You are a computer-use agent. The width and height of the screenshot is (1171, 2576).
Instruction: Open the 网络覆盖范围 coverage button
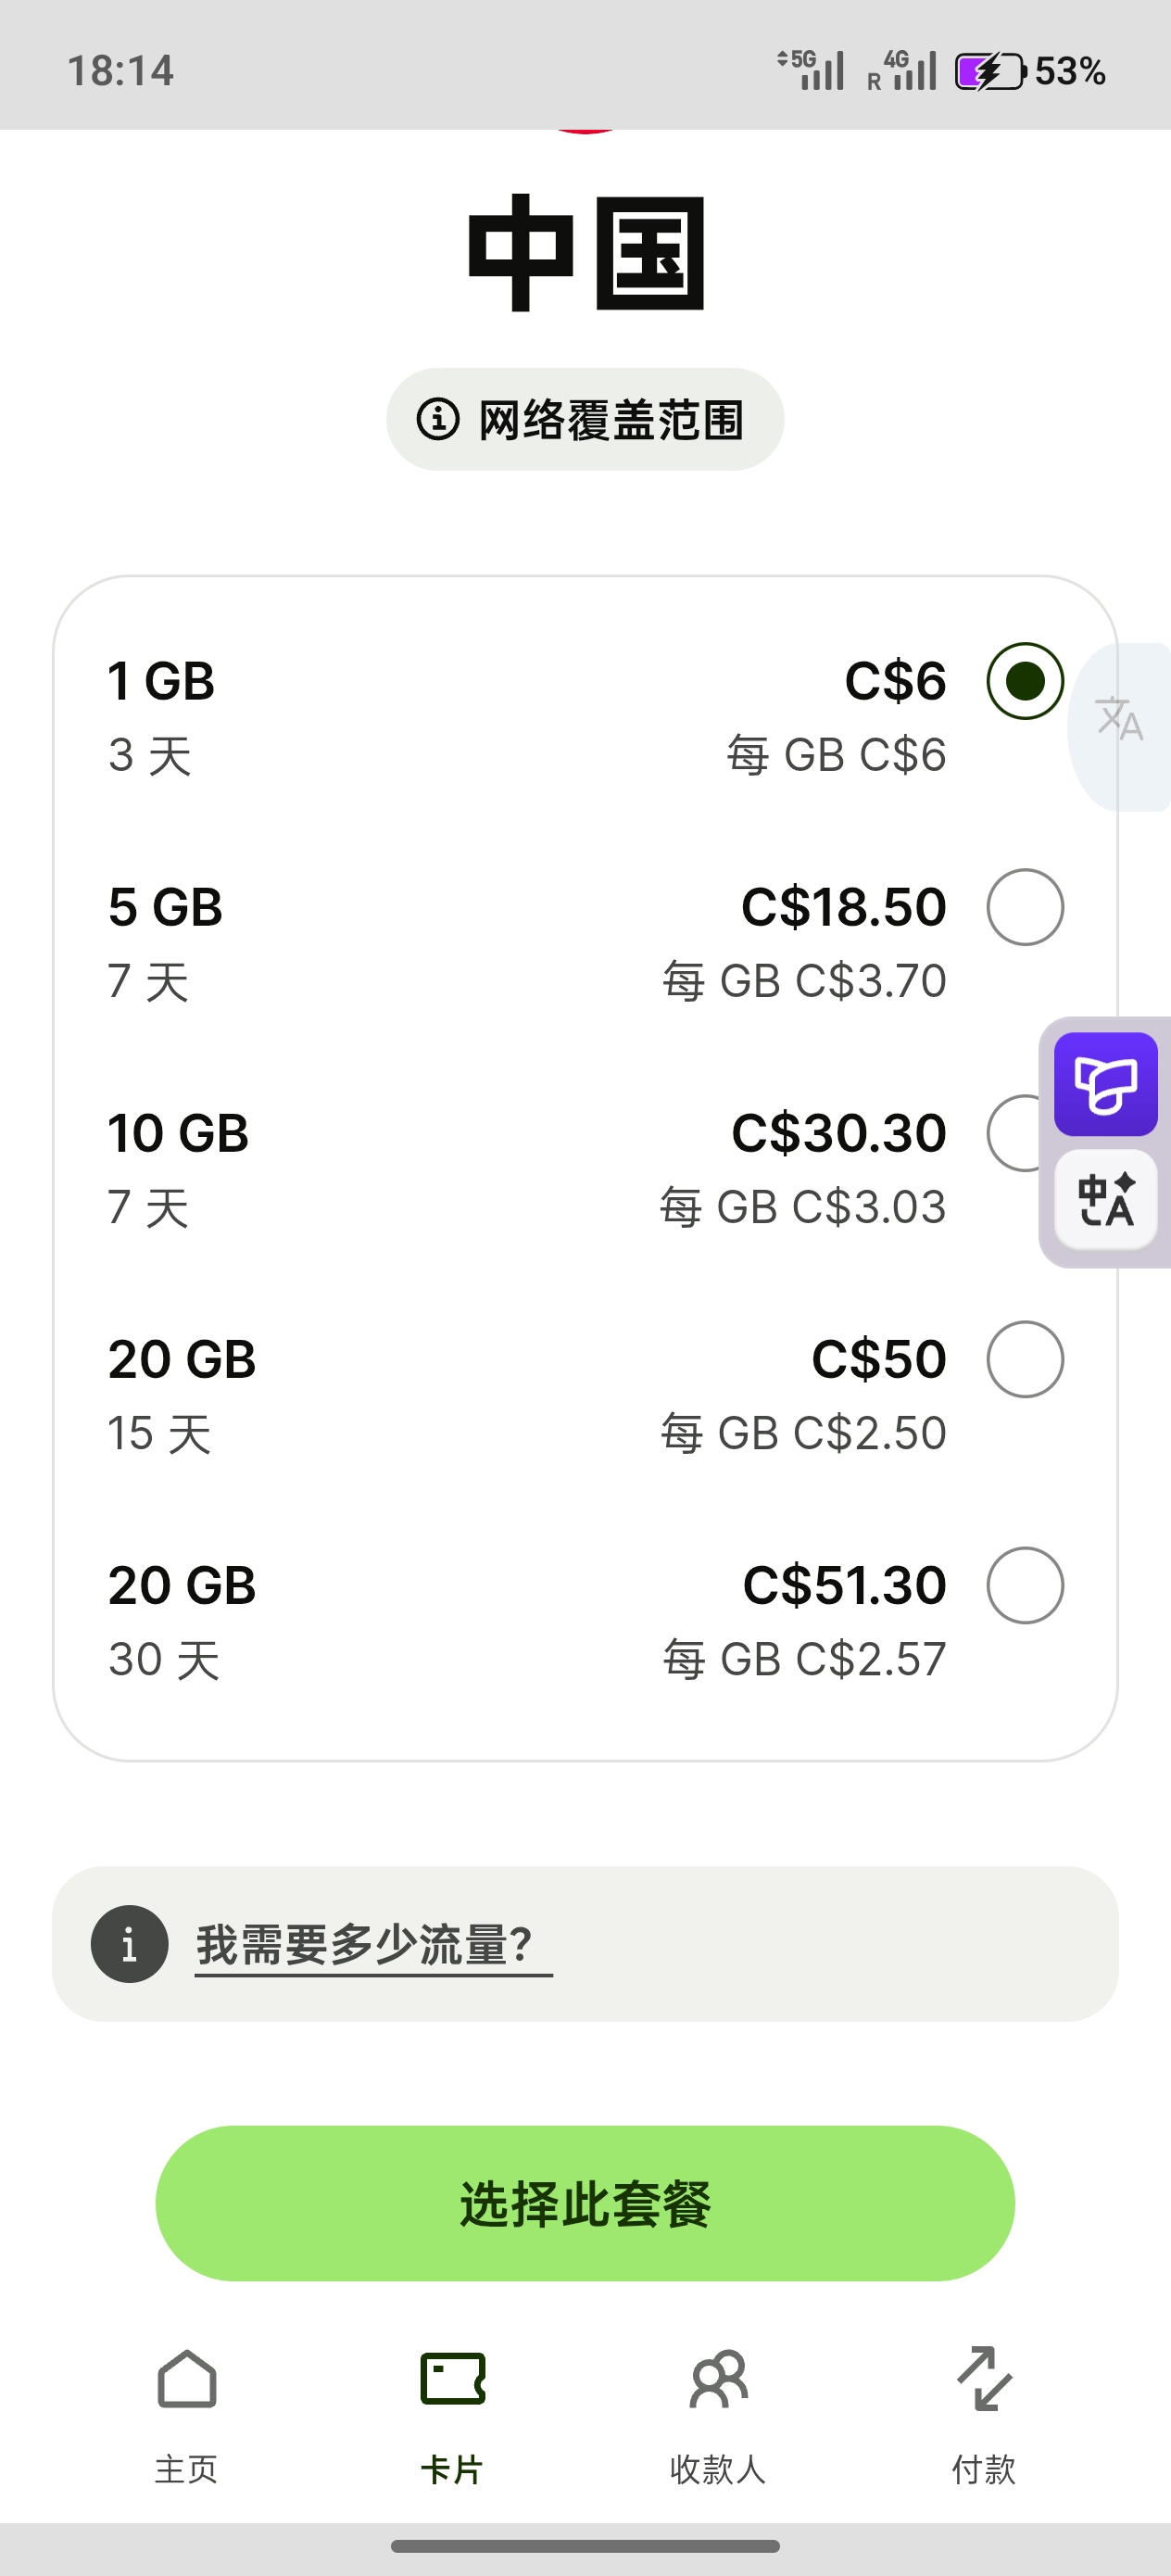coord(585,419)
